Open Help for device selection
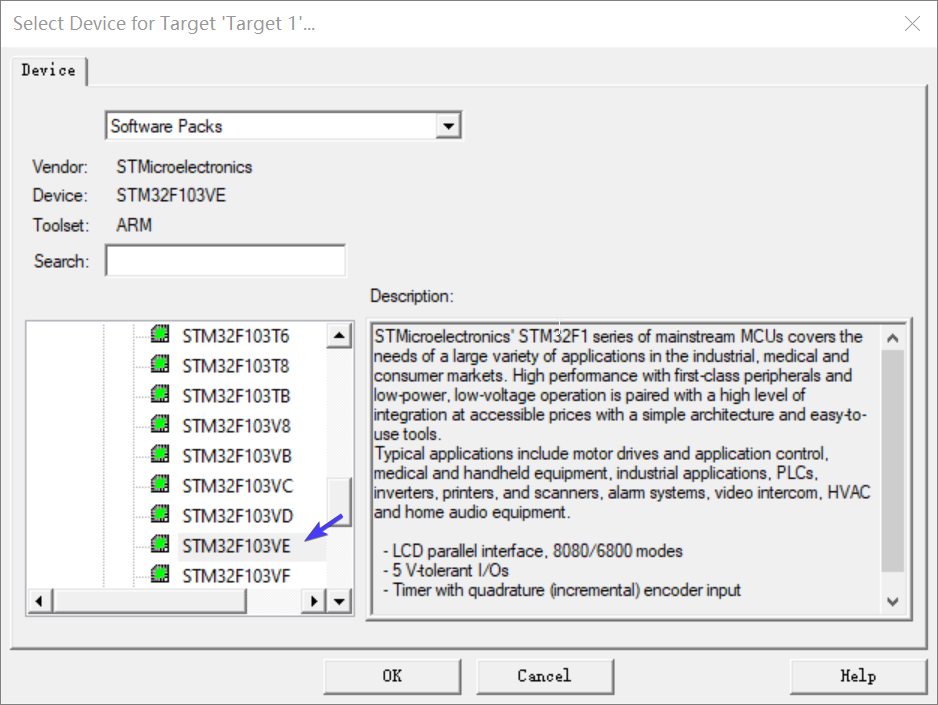 point(858,676)
